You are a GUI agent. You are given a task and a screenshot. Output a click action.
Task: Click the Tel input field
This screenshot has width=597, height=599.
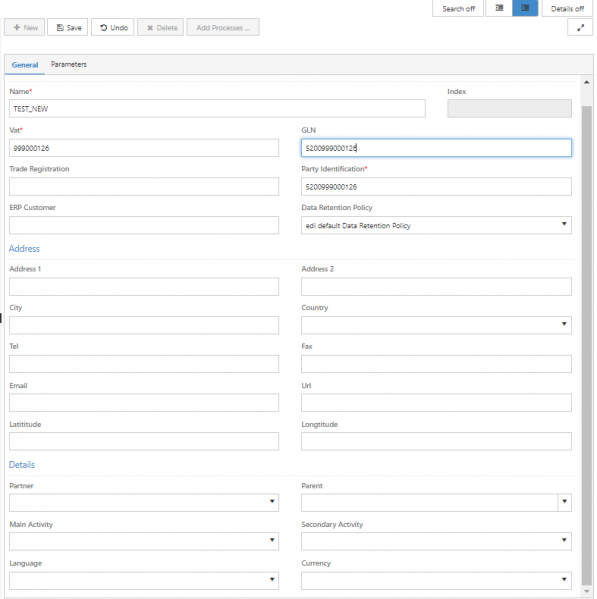pos(144,364)
